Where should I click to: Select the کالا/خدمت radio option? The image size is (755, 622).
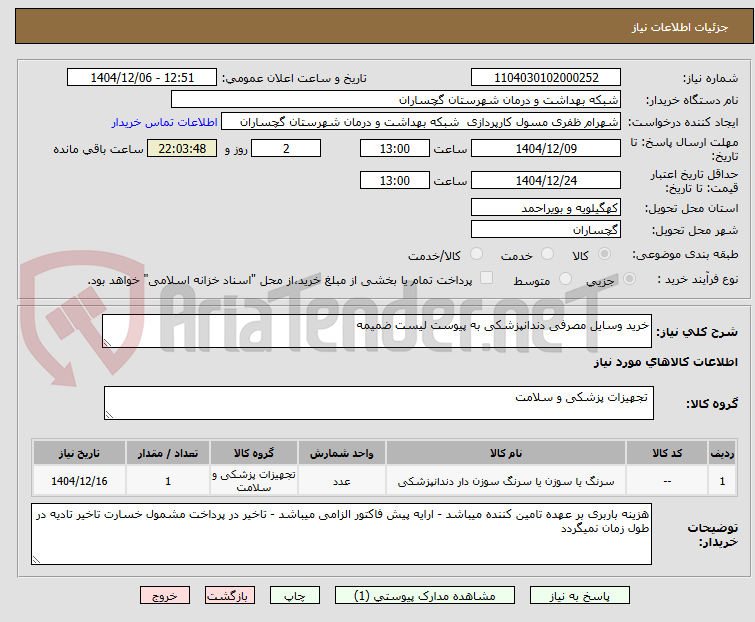coord(476,254)
